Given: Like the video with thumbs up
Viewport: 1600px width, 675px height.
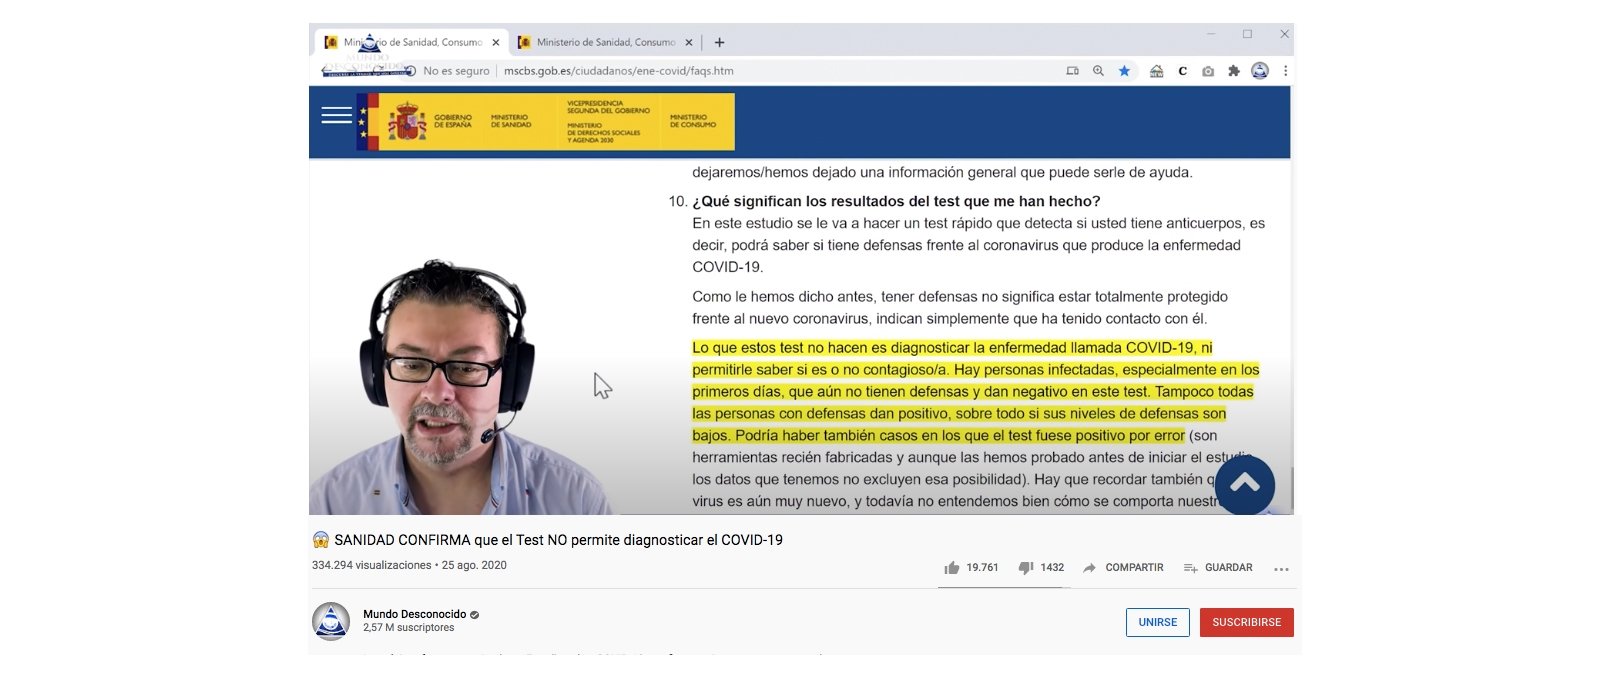Looking at the screenshot, I should click(x=951, y=568).
